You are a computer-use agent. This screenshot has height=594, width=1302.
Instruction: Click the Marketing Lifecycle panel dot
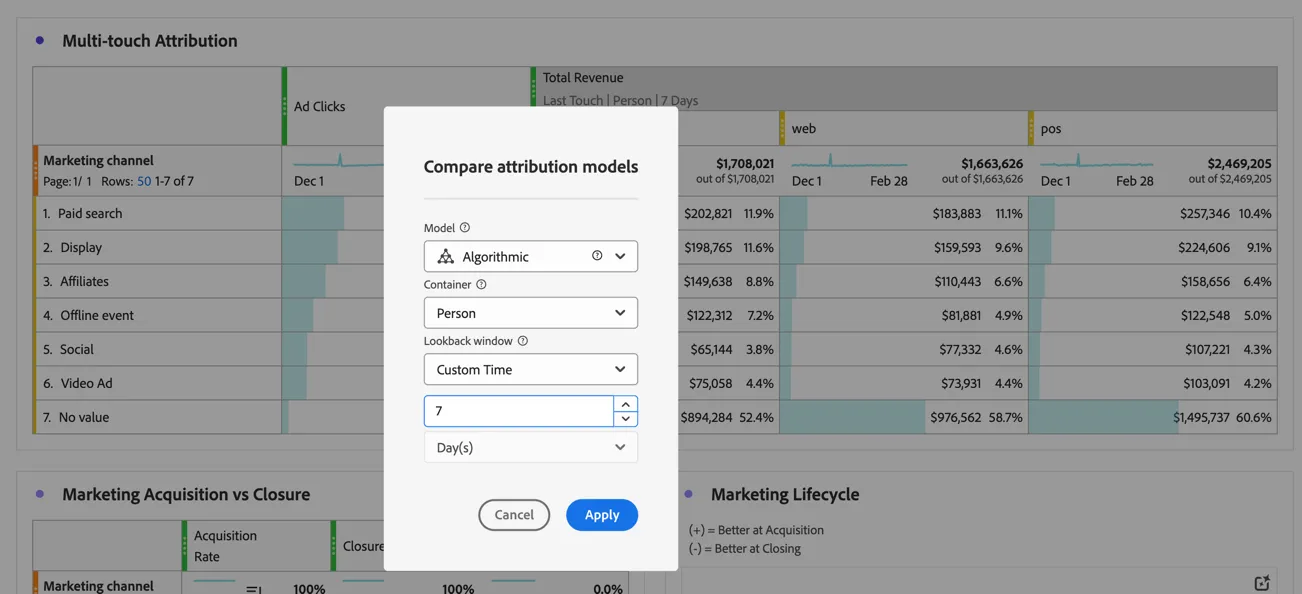[x=689, y=494]
